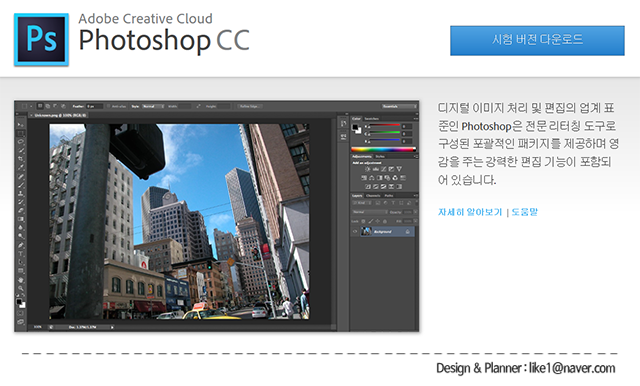Select the Crop tool

coord(20,159)
